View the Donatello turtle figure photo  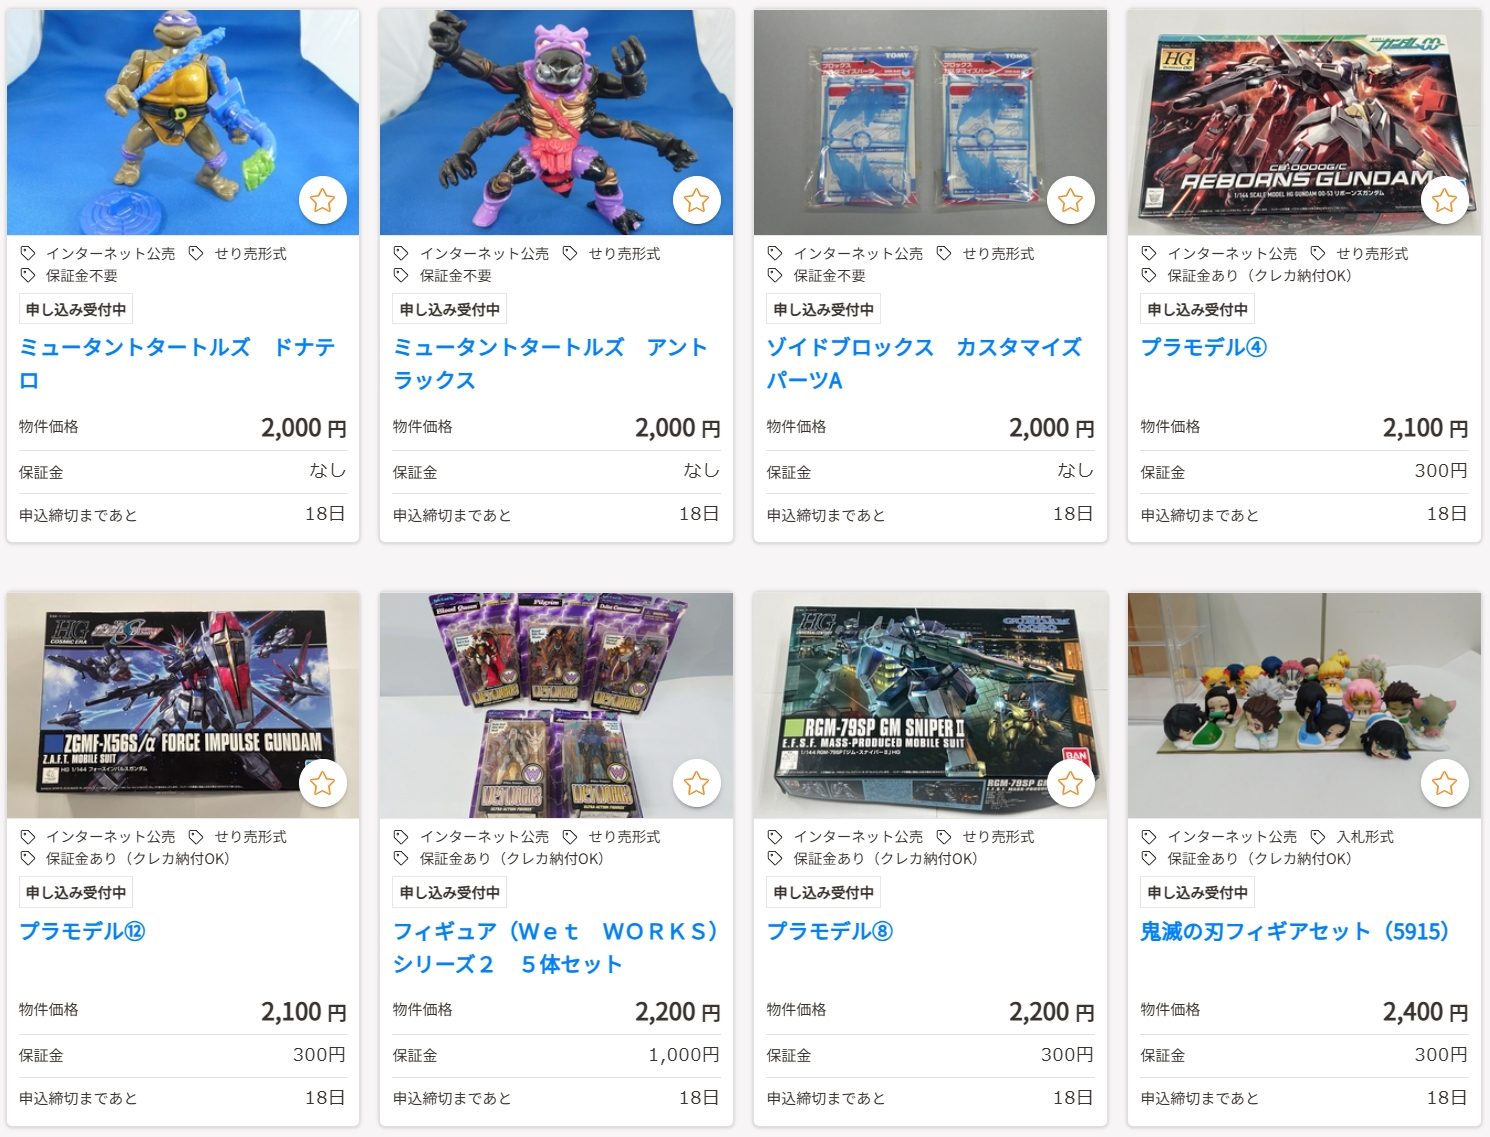(x=183, y=123)
